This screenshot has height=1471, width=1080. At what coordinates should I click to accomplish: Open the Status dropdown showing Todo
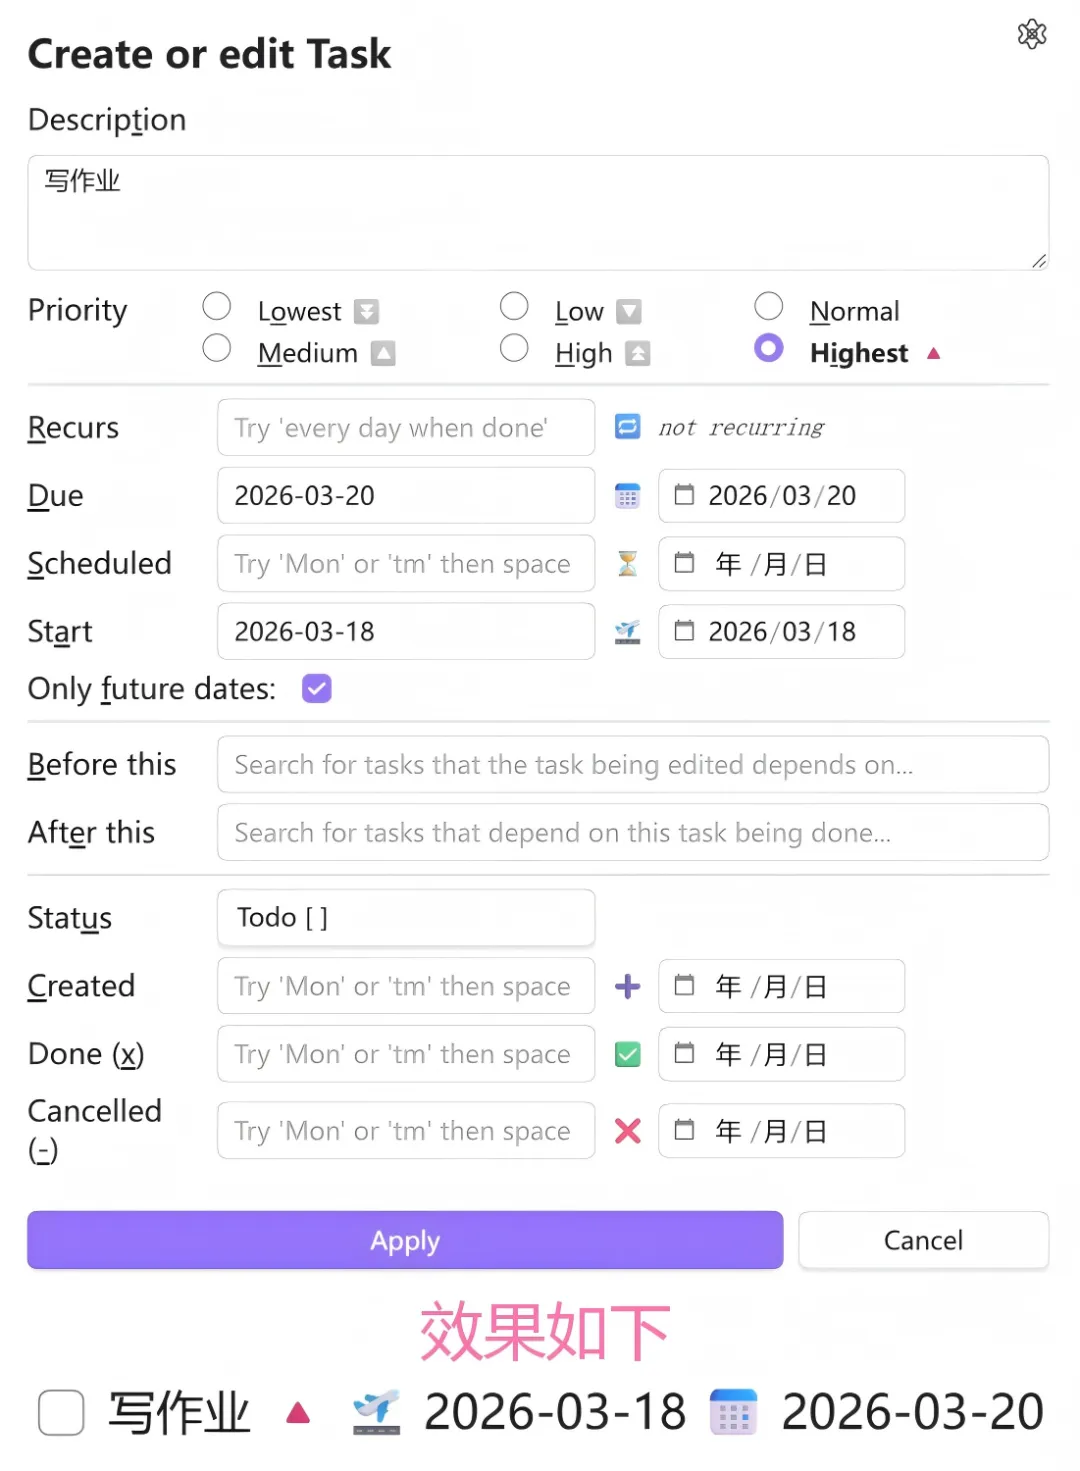coord(406,917)
